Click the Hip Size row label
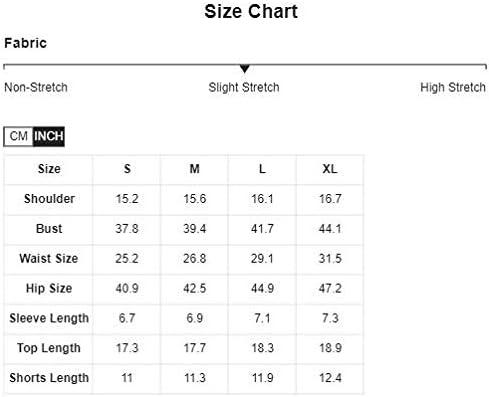This screenshot has height=397, width=489. [x=49, y=288]
